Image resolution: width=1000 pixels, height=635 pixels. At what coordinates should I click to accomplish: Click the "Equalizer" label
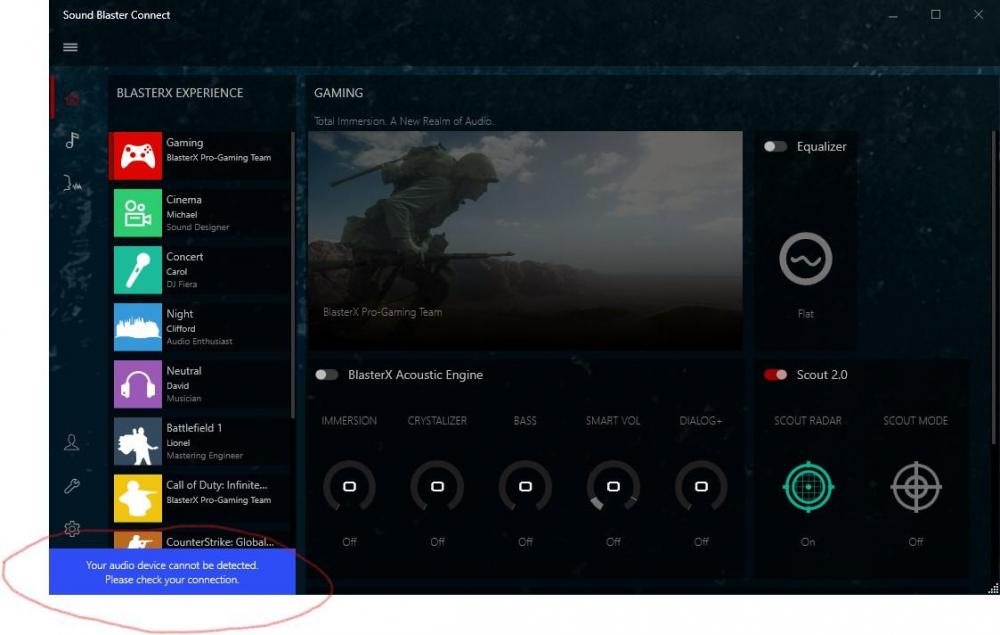pyautogui.click(x=821, y=147)
